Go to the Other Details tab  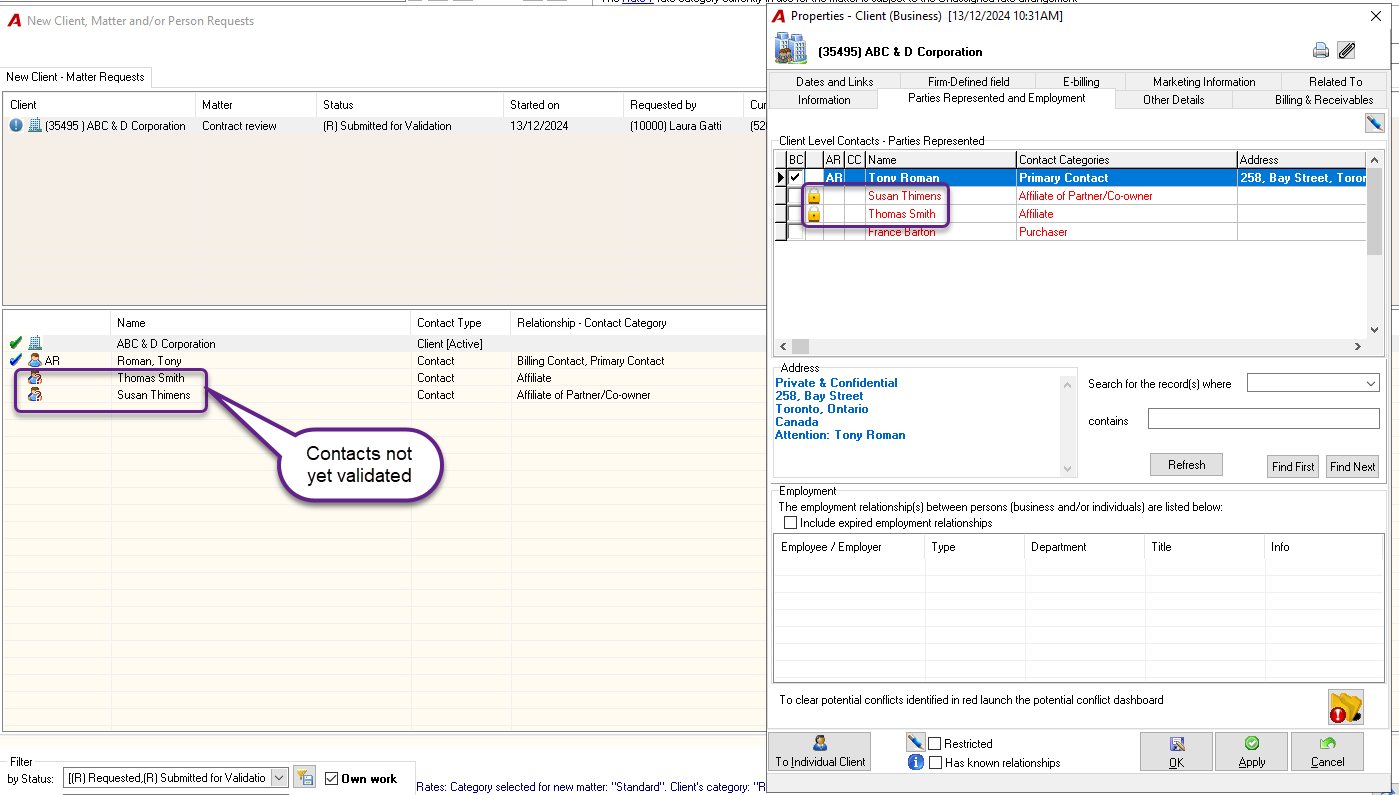pos(1174,100)
